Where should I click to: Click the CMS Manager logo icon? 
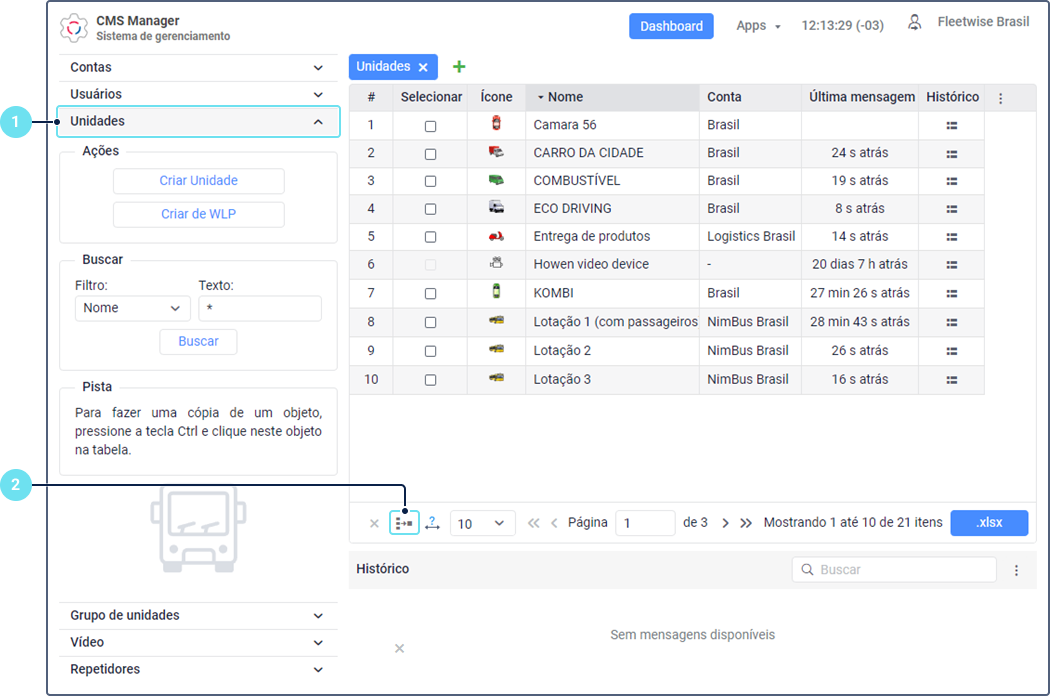pos(74,28)
